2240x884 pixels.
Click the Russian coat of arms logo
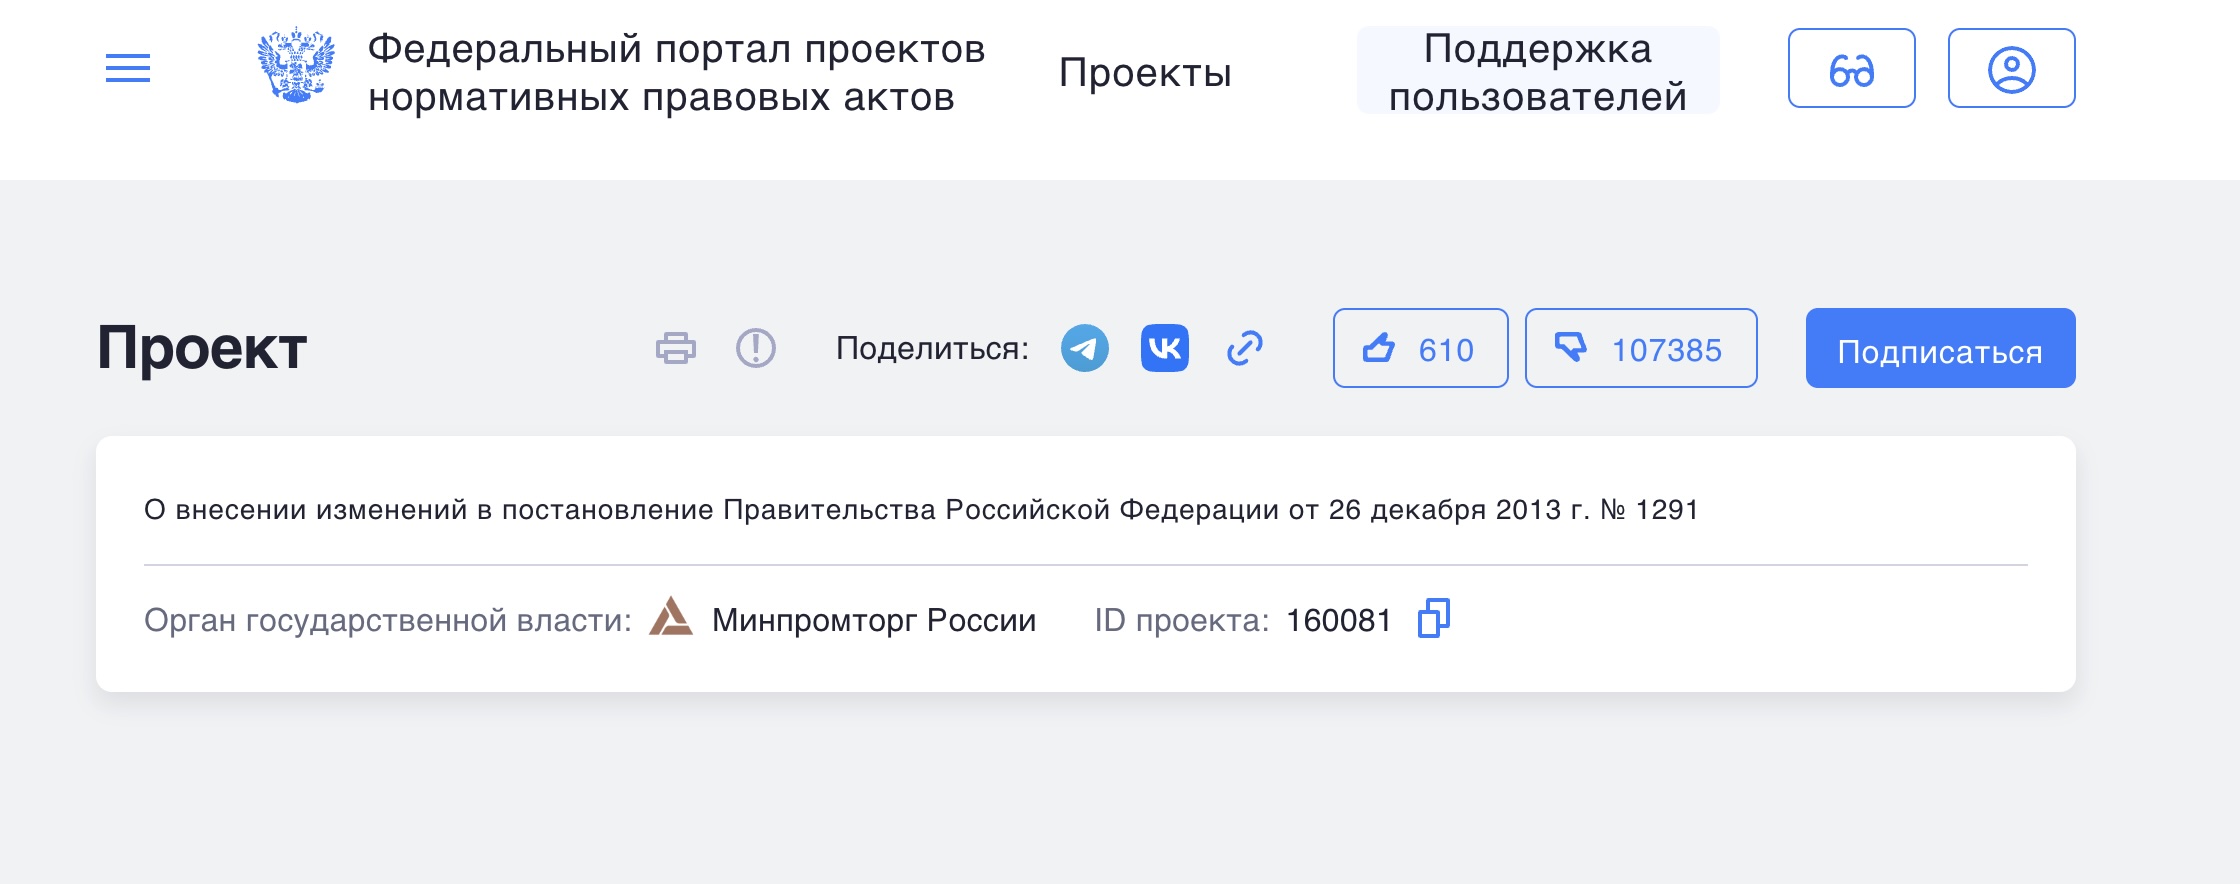click(x=295, y=67)
